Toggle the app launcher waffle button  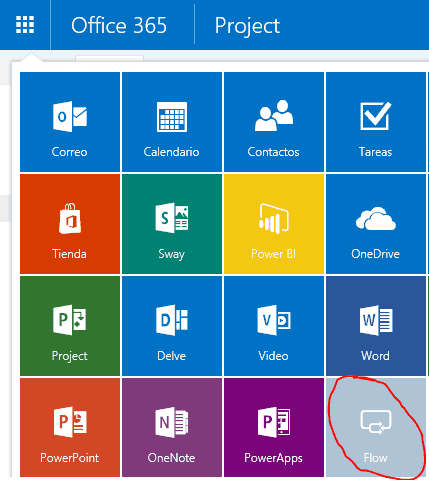[x=25, y=25]
